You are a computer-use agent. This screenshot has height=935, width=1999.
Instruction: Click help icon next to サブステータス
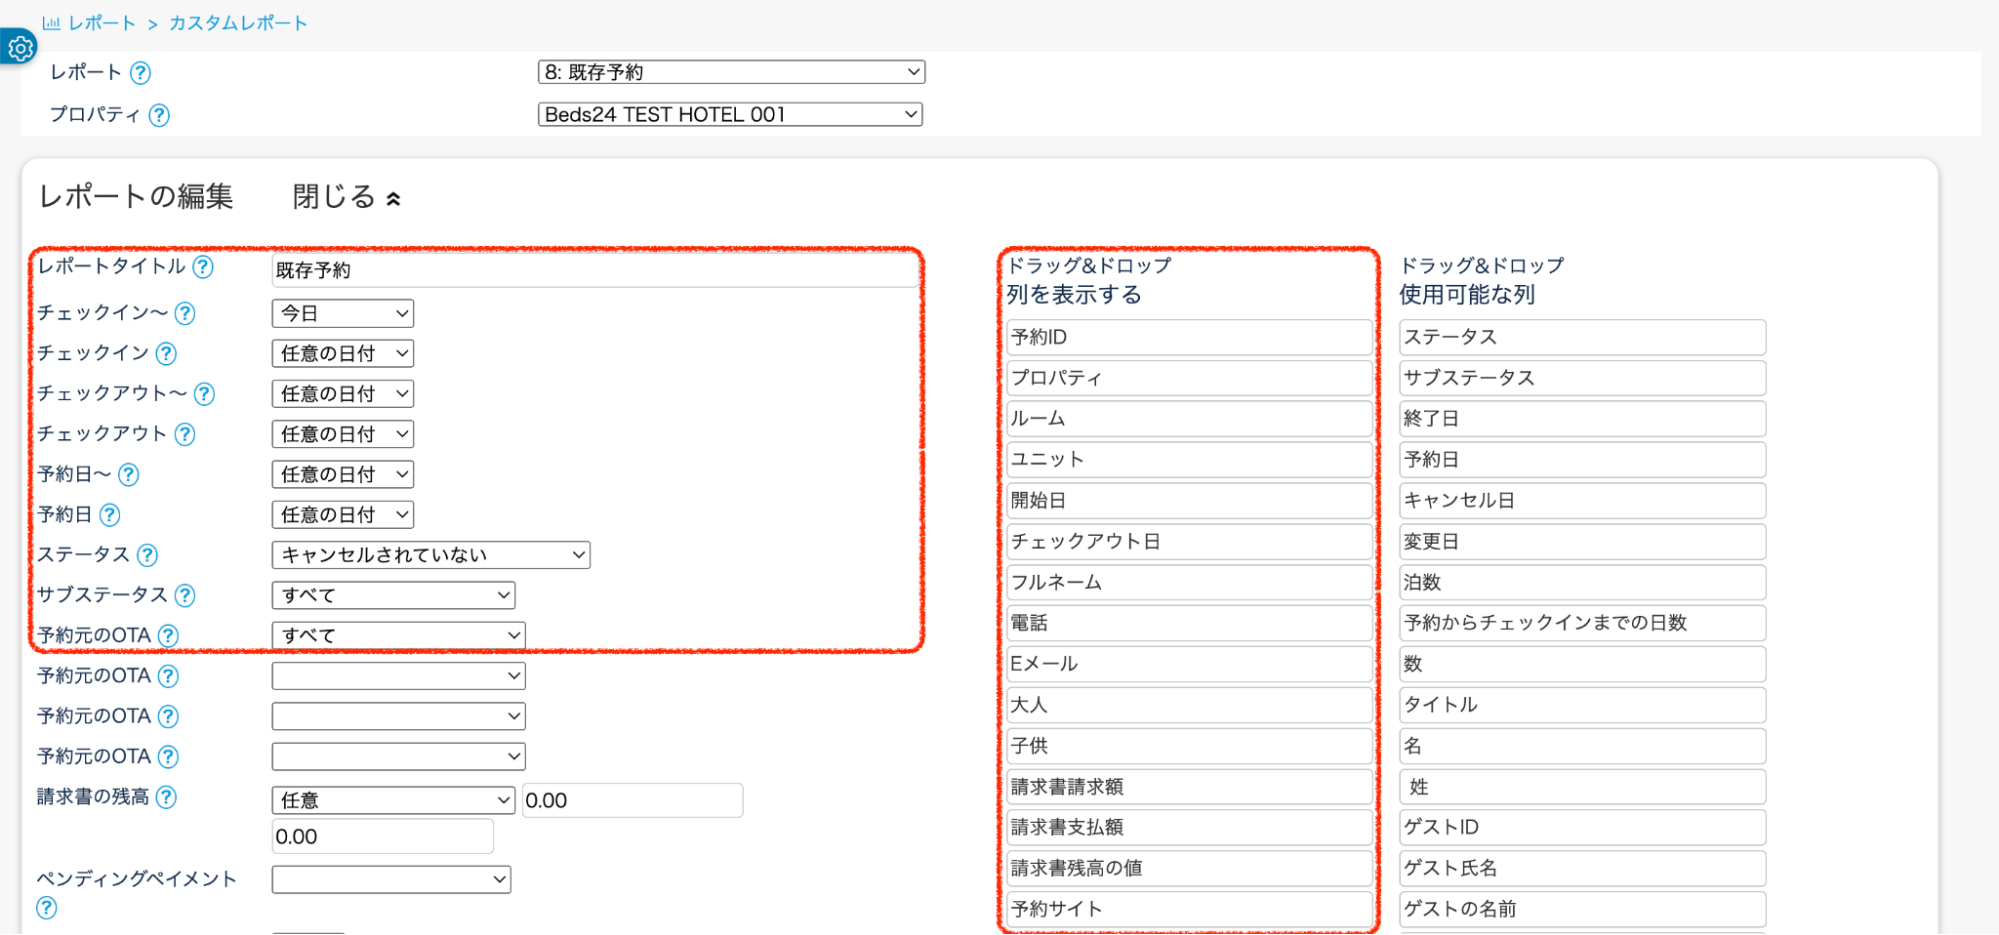click(x=185, y=596)
